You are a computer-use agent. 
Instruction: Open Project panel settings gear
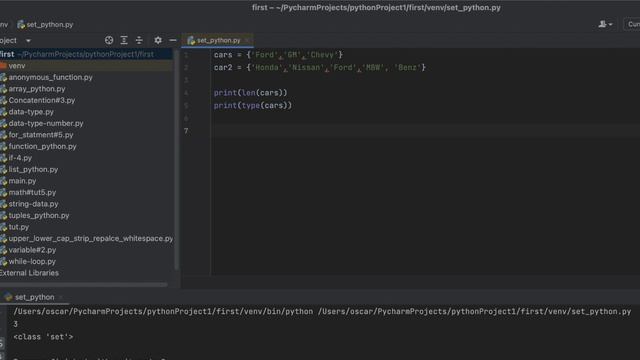point(158,40)
